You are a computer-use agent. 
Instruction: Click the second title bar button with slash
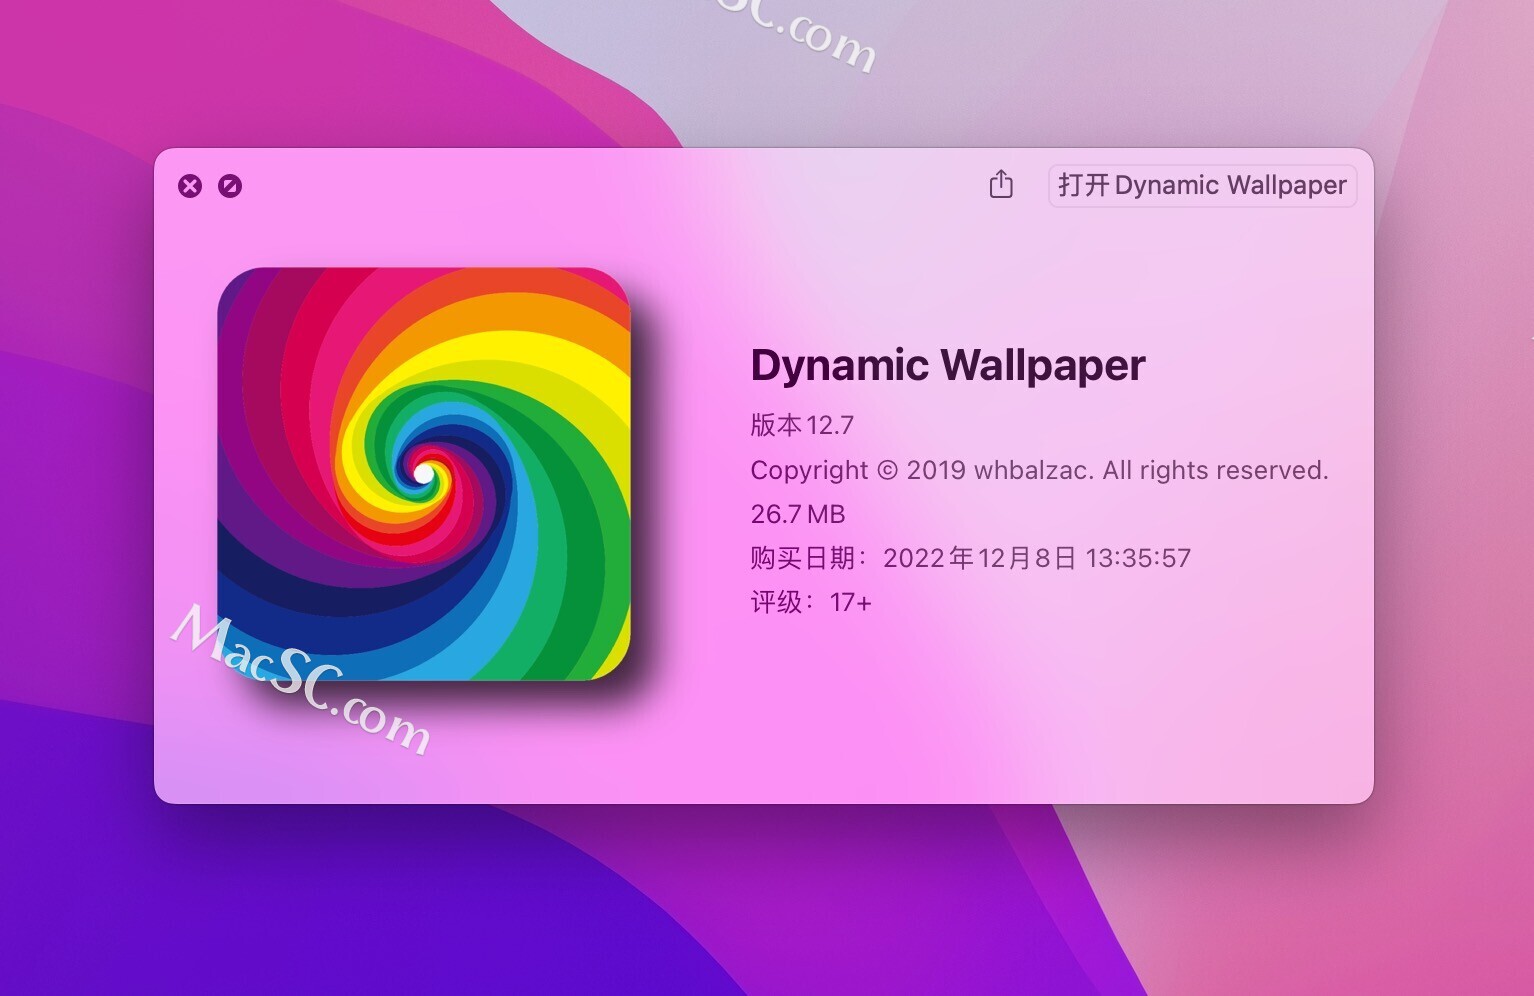pos(230,186)
